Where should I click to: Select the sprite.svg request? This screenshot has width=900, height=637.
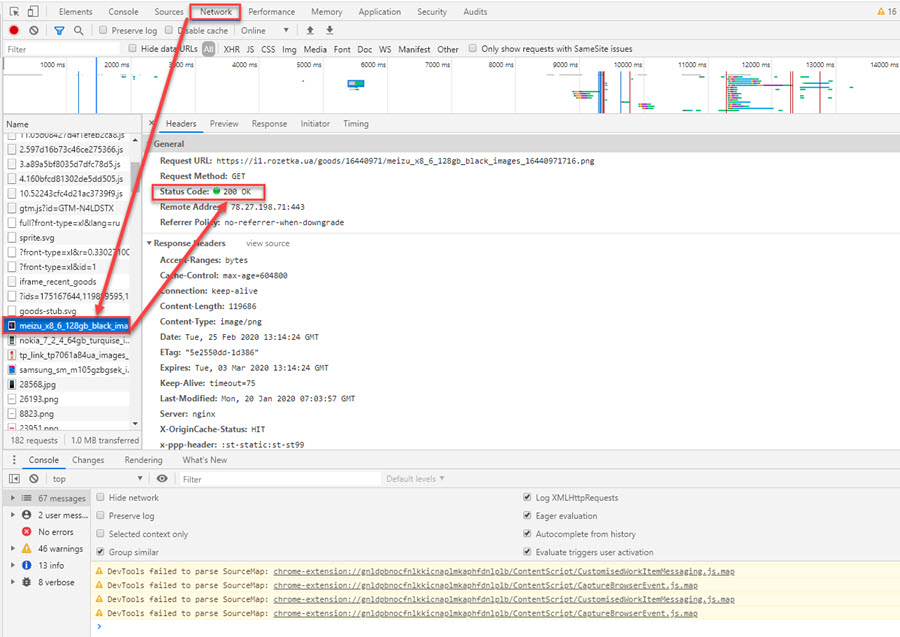pyautogui.click(x=68, y=238)
